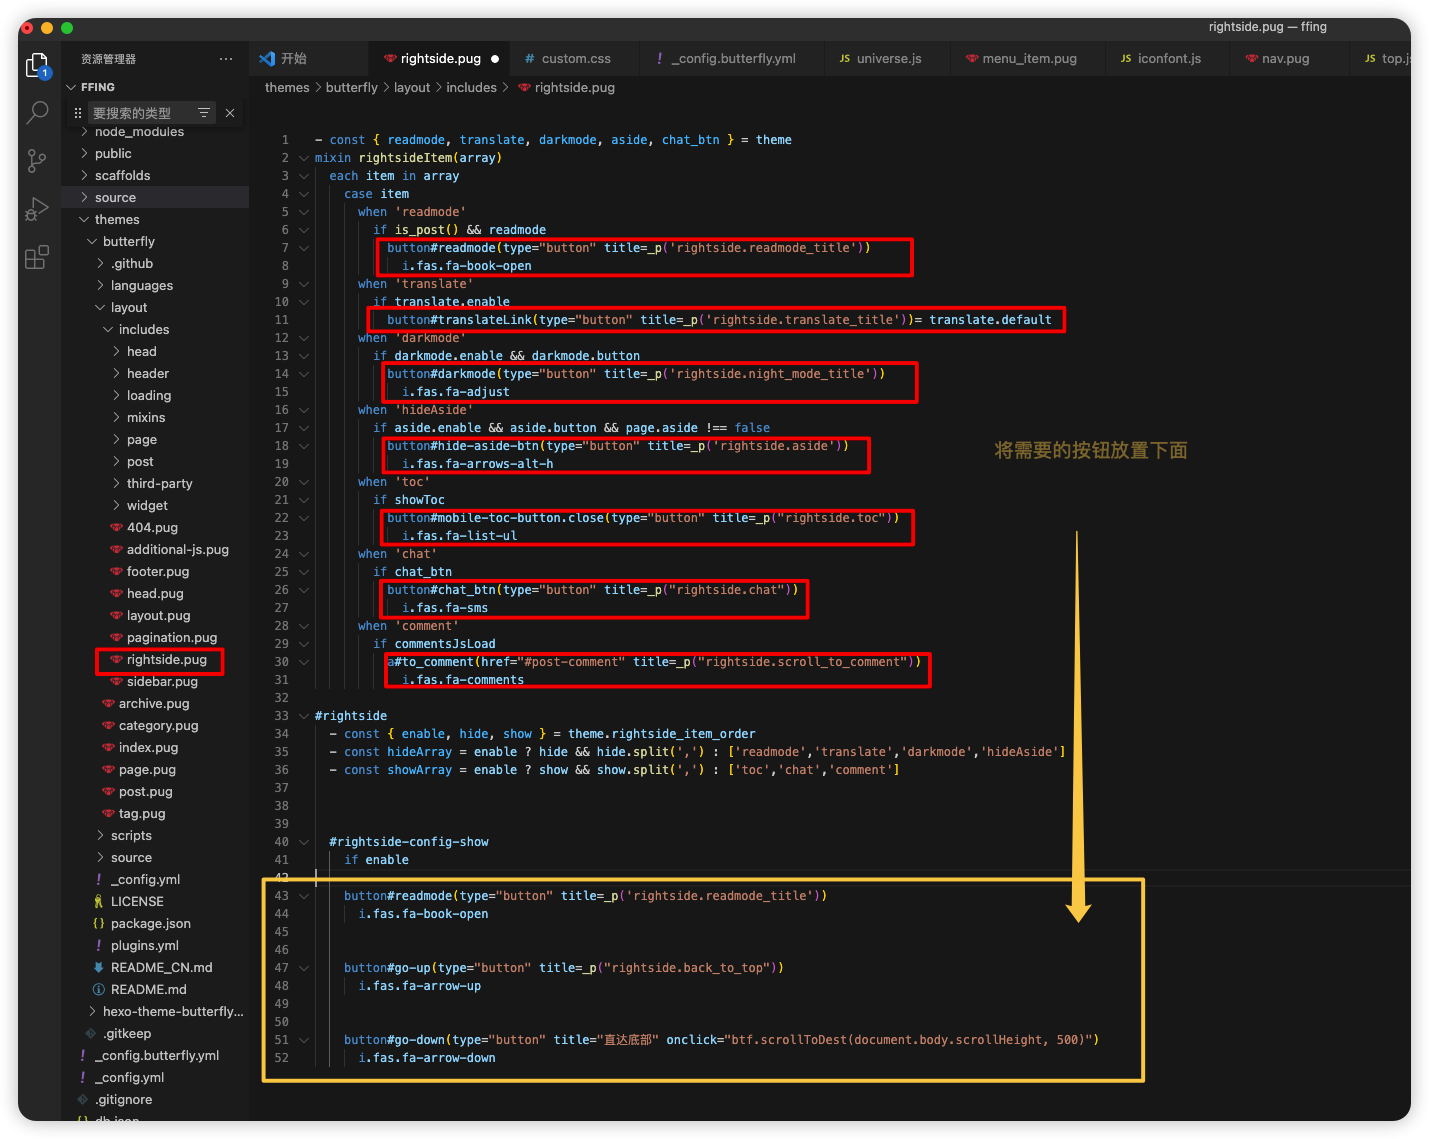Image resolution: width=1429 pixels, height=1139 pixels.
Task: Open the Source Control view
Action: point(37,160)
